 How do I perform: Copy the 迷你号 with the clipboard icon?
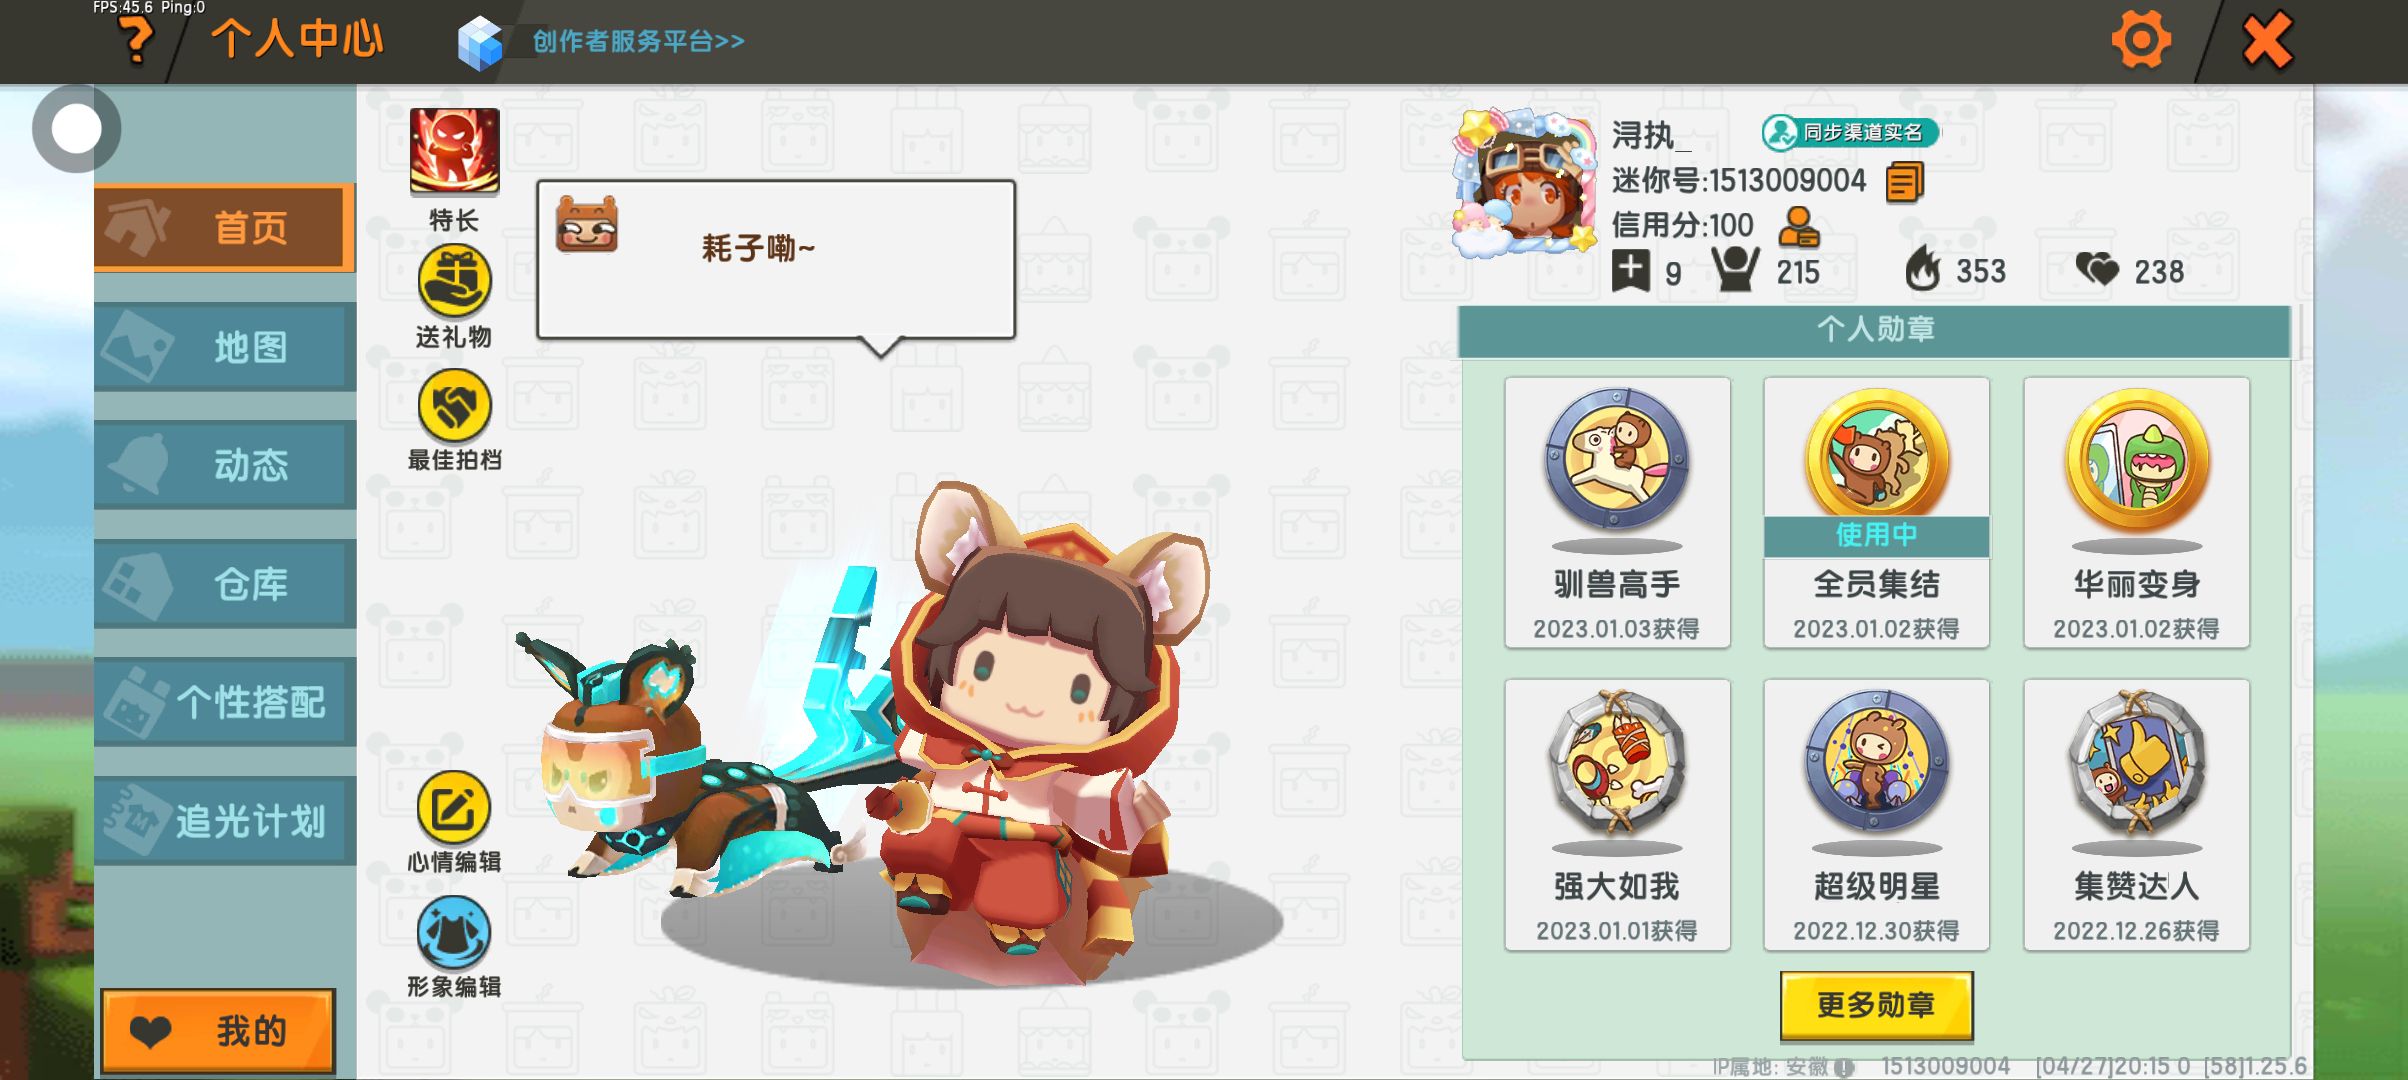[x=1904, y=183]
